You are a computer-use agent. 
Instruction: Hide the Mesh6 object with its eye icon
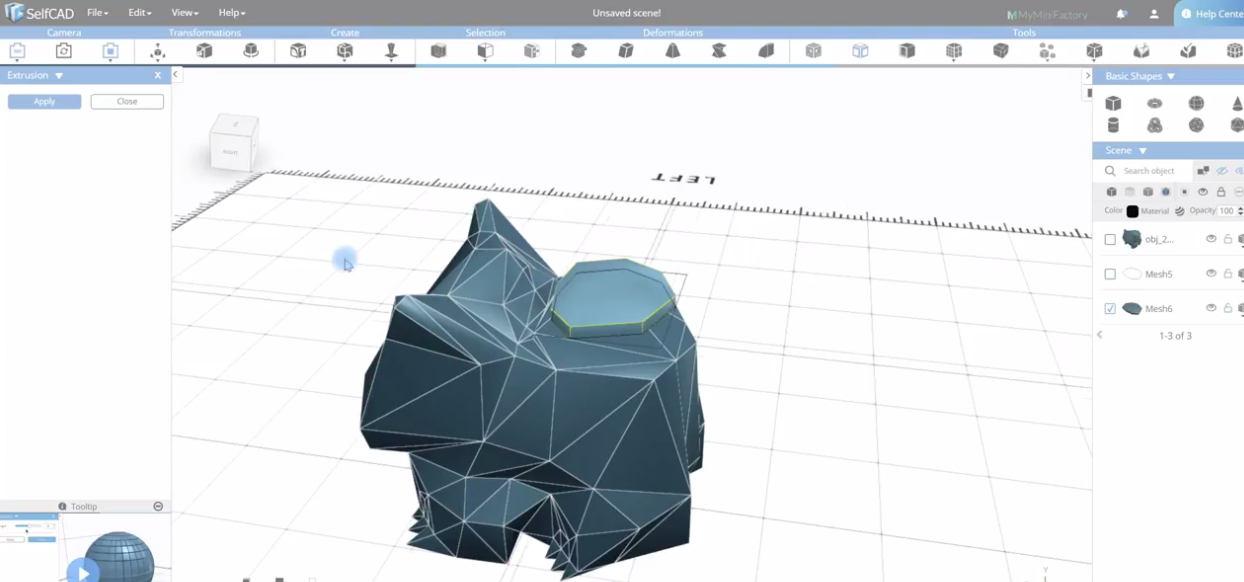coord(1211,308)
